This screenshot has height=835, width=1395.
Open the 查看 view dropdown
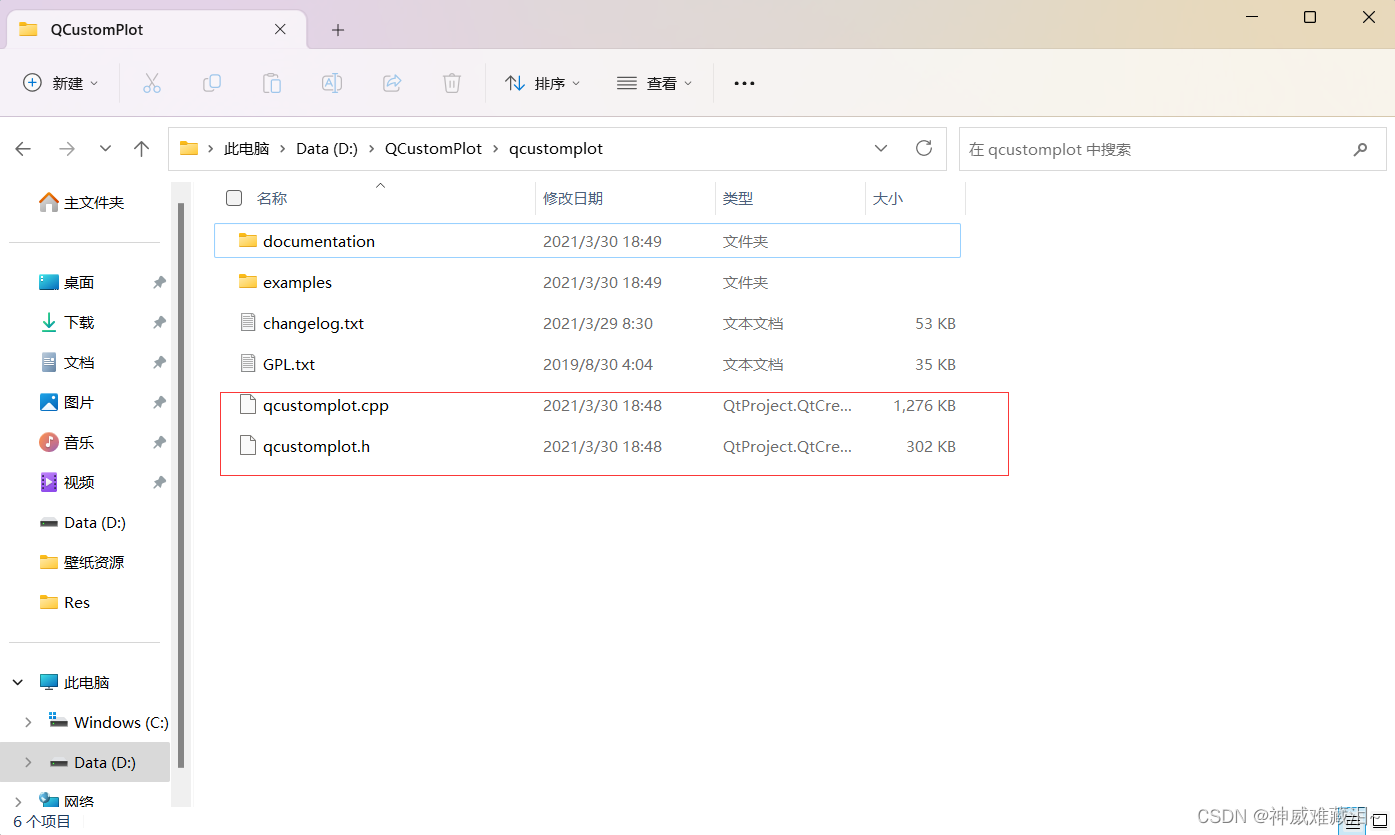(x=655, y=83)
